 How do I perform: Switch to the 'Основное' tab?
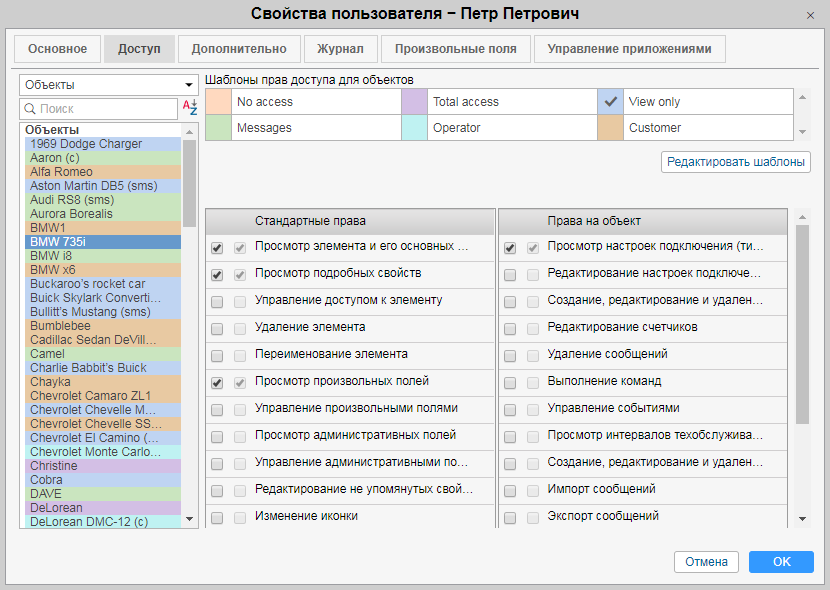pos(57,49)
